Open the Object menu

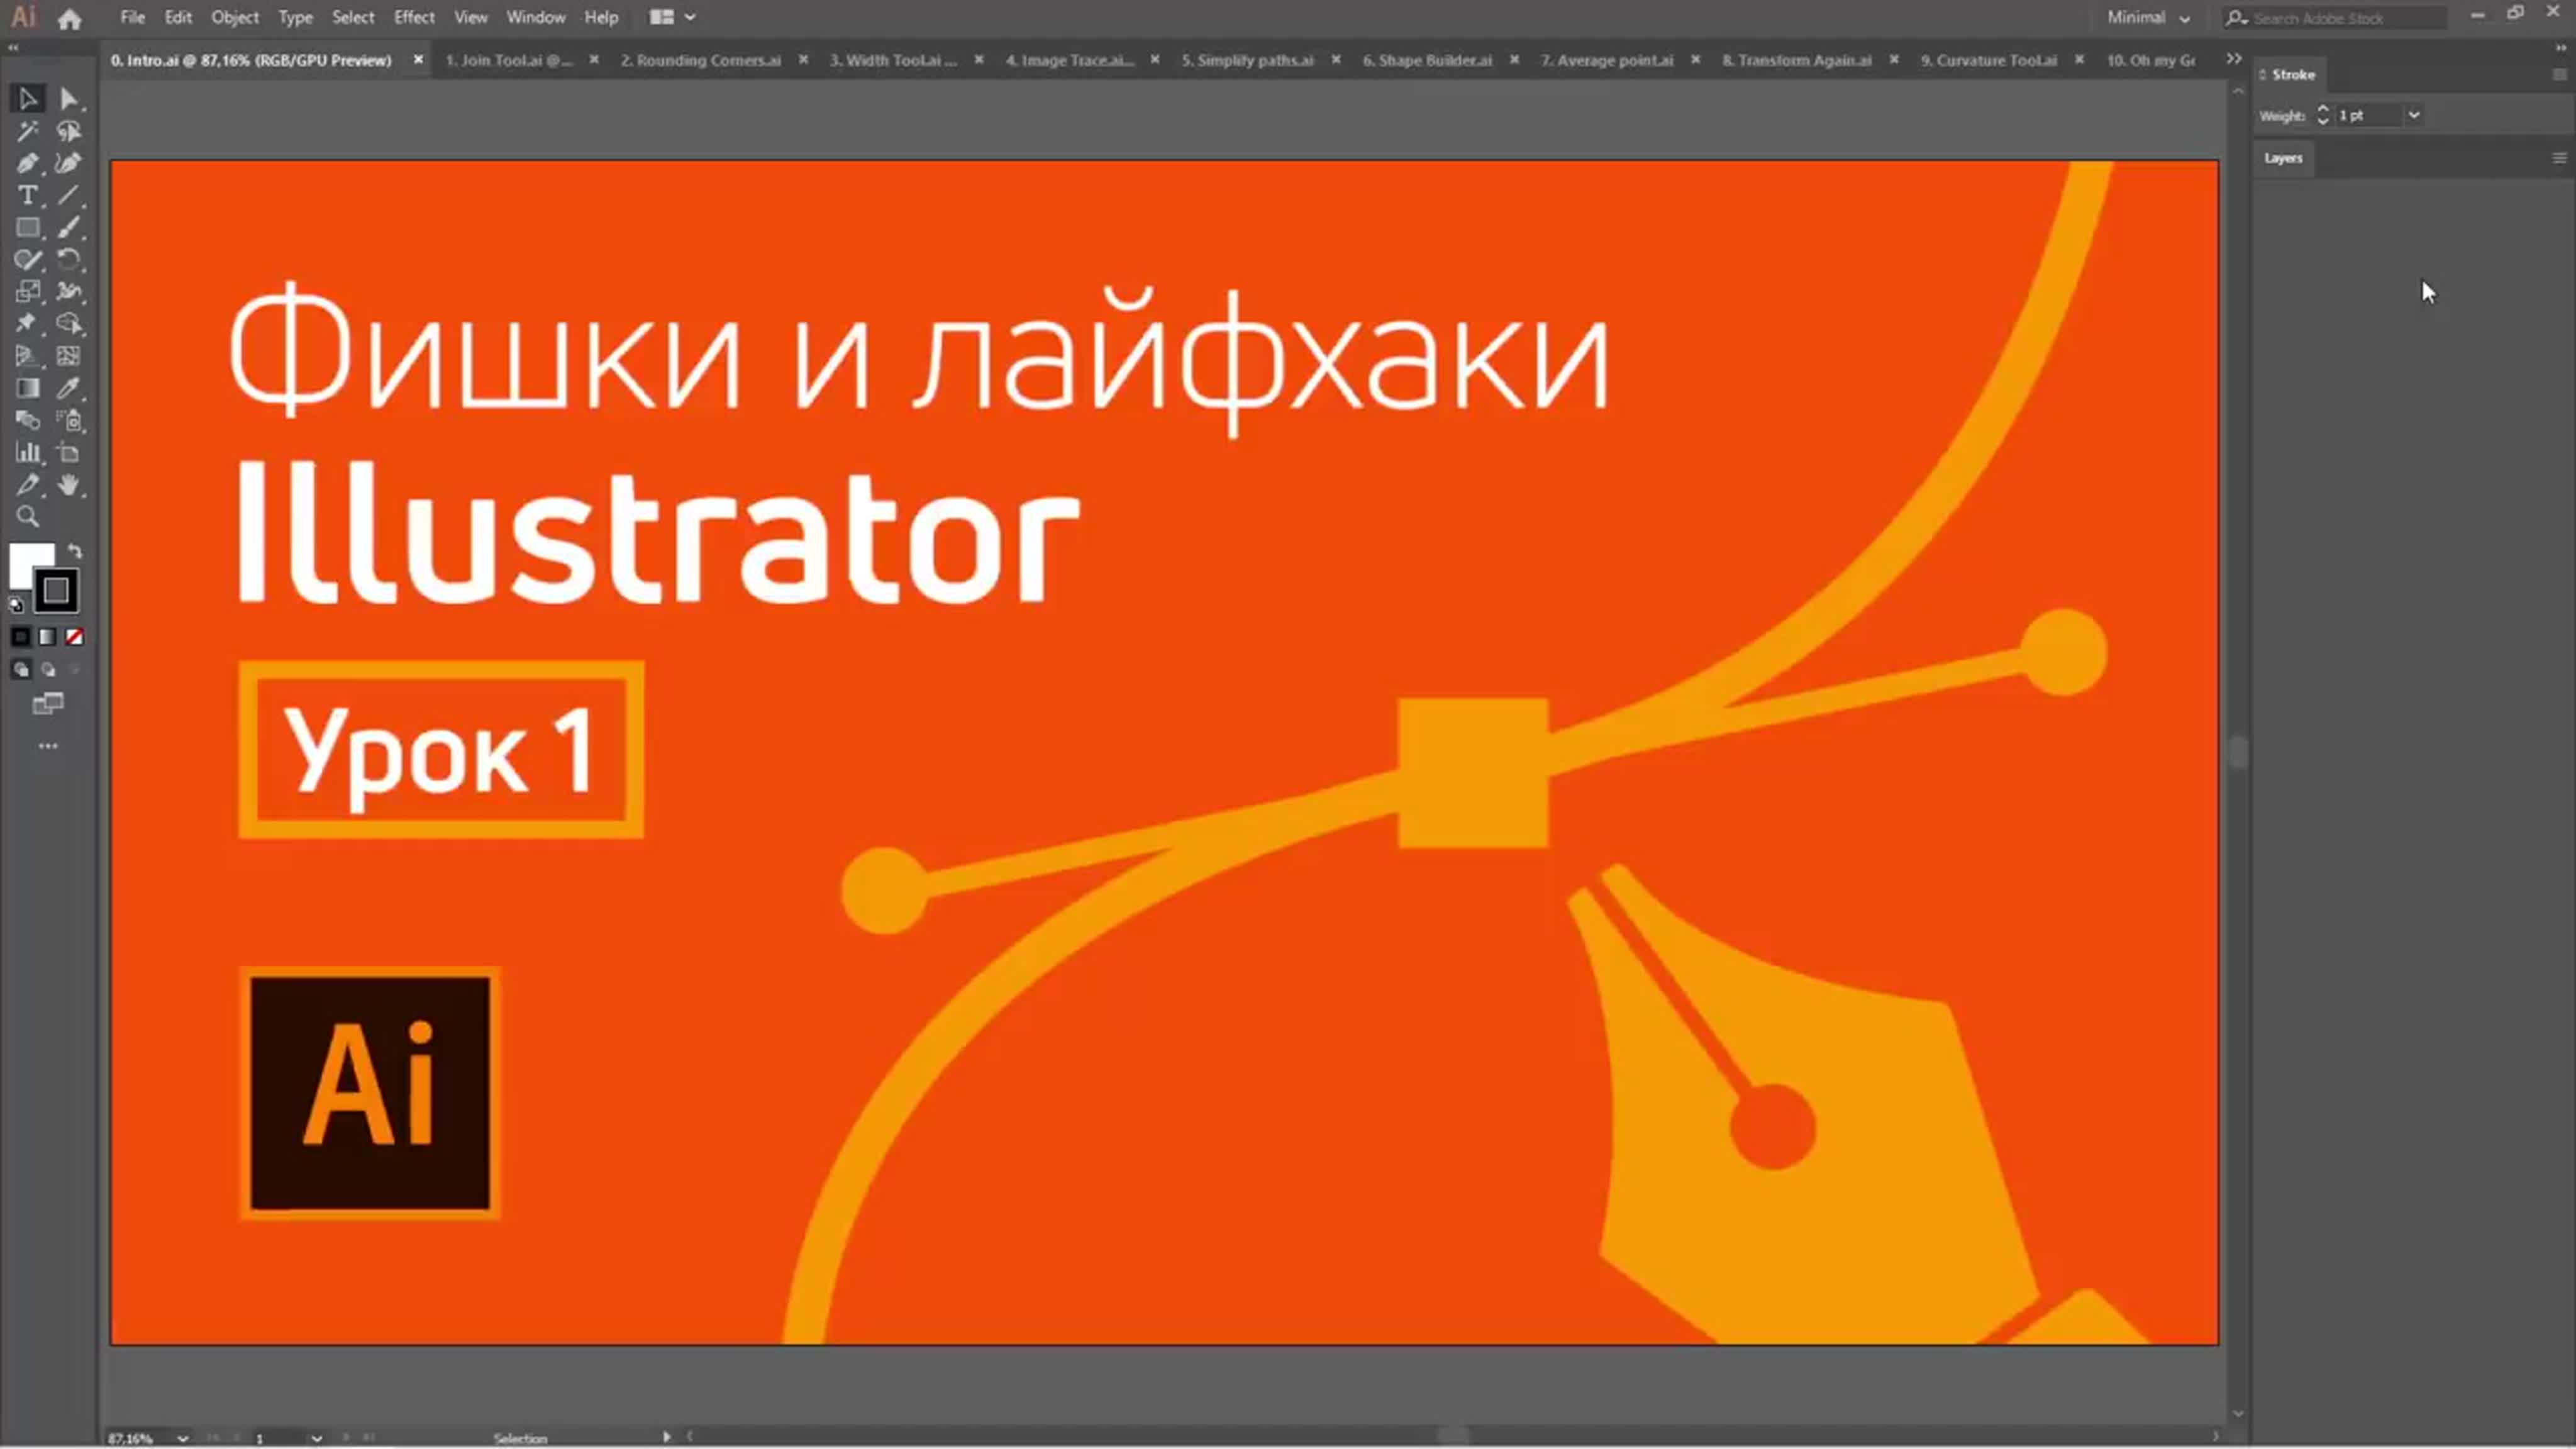pos(235,17)
